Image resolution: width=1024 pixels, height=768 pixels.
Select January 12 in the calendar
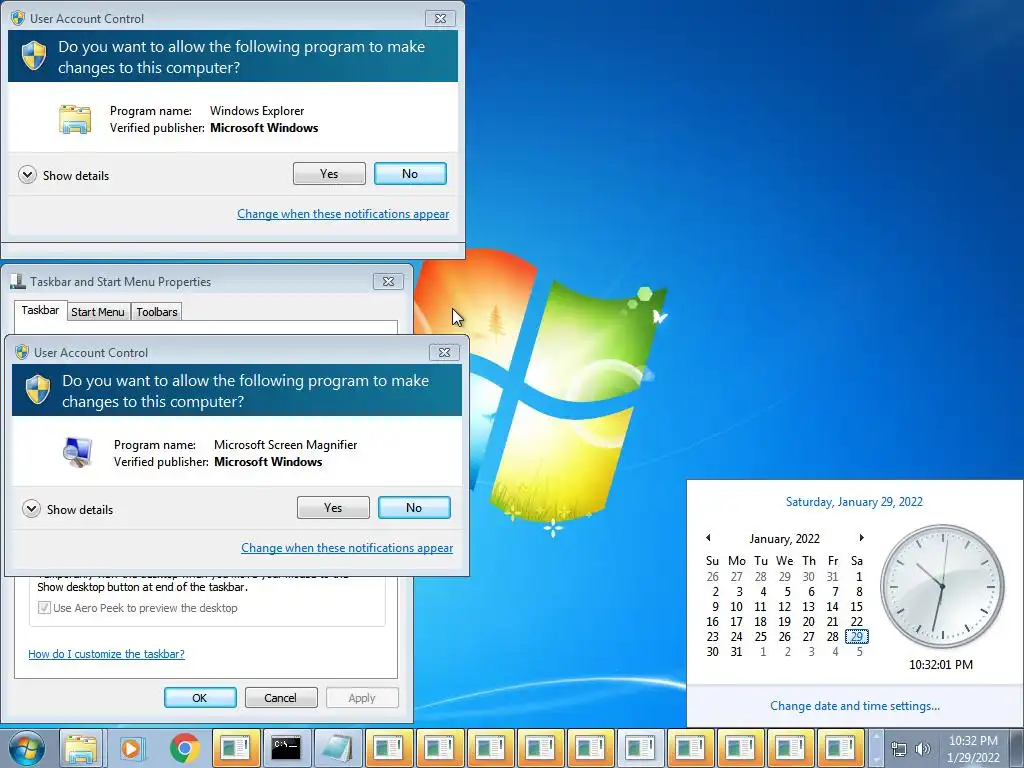784,606
